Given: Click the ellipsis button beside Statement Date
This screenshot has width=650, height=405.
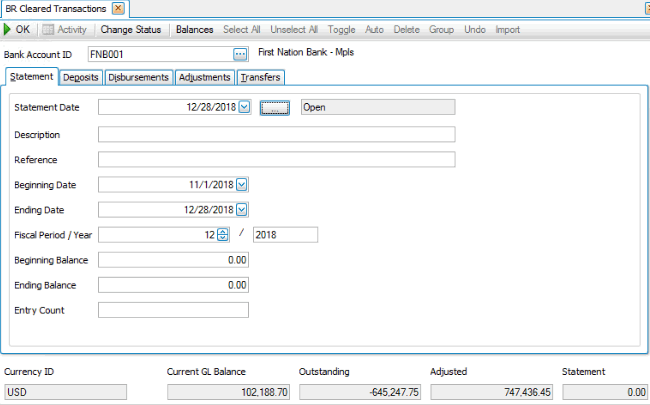Looking at the screenshot, I should (275, 107).
